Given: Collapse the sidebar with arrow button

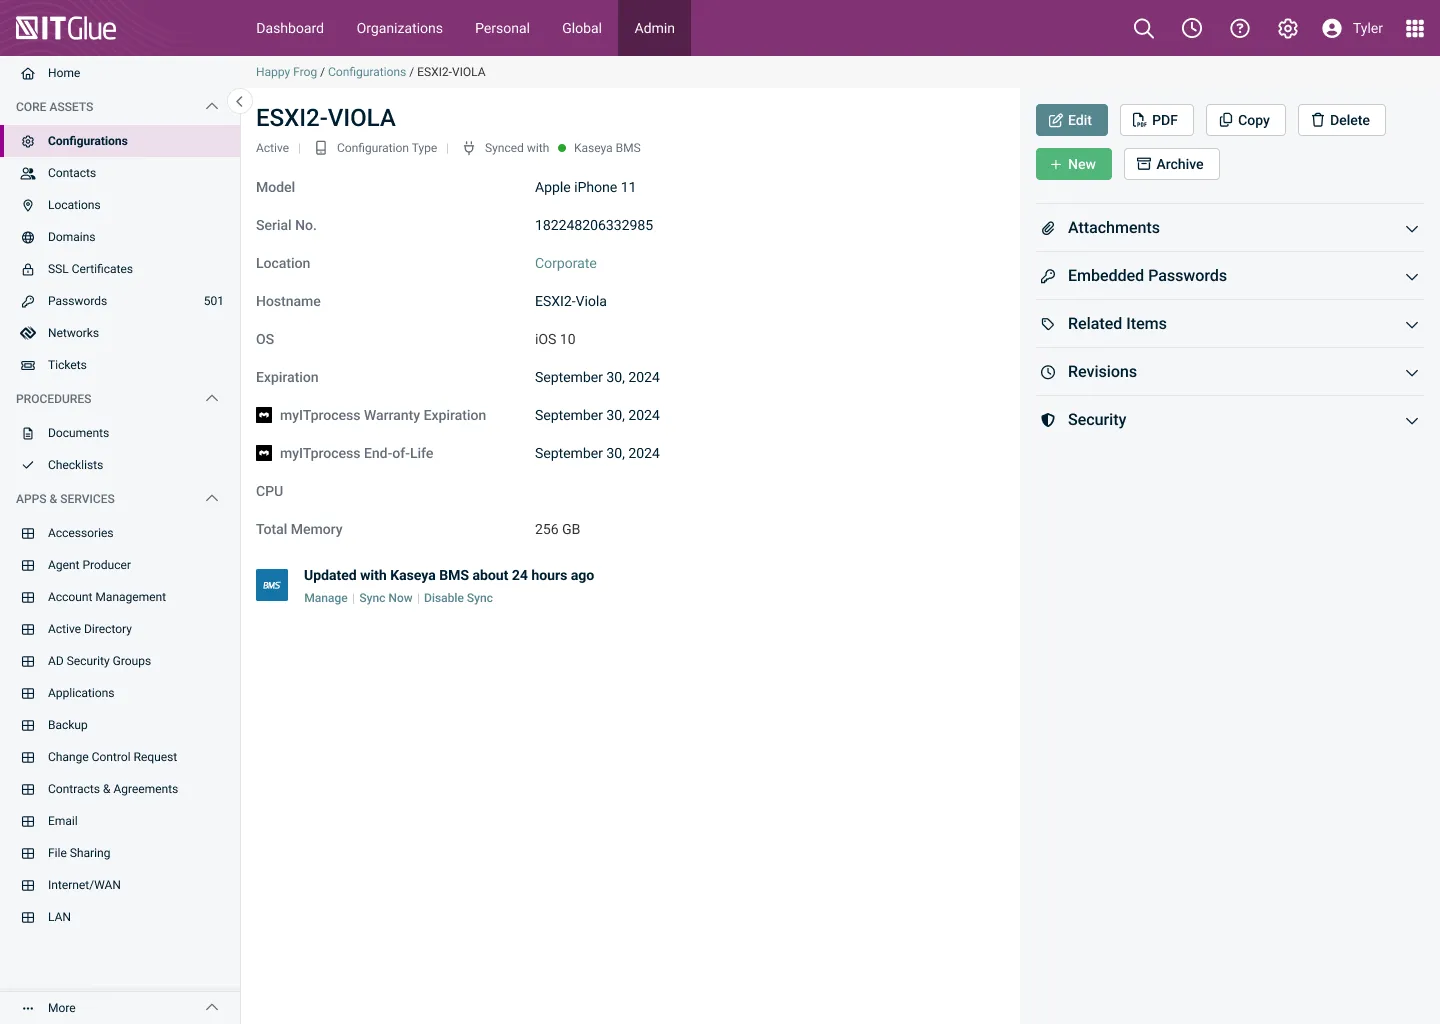Looking at the screenshot, I should coord(239,101).
